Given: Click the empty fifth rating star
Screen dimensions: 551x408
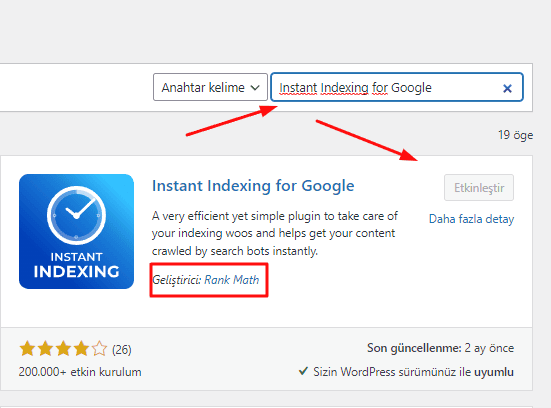Looking at the screenshot, I should pyautogui.click(x=99, y=349).
